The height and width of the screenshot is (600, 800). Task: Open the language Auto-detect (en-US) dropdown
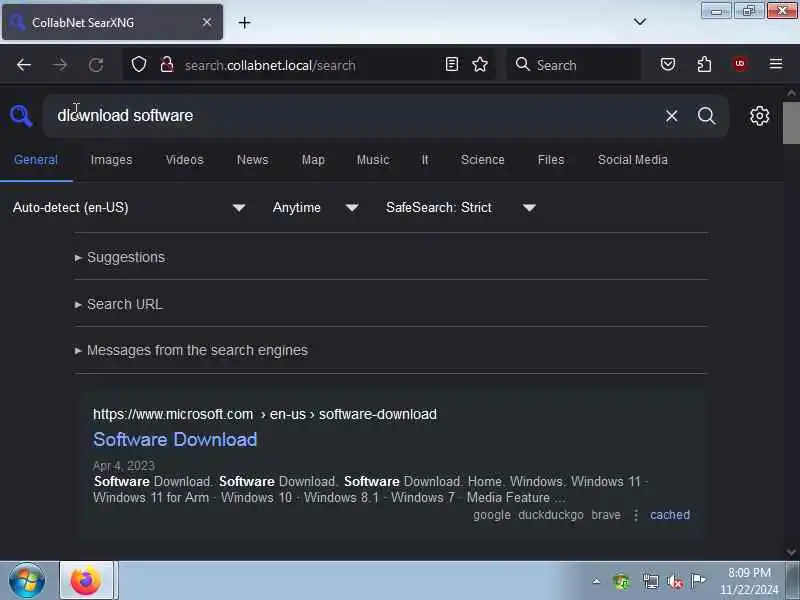point(129,208)
